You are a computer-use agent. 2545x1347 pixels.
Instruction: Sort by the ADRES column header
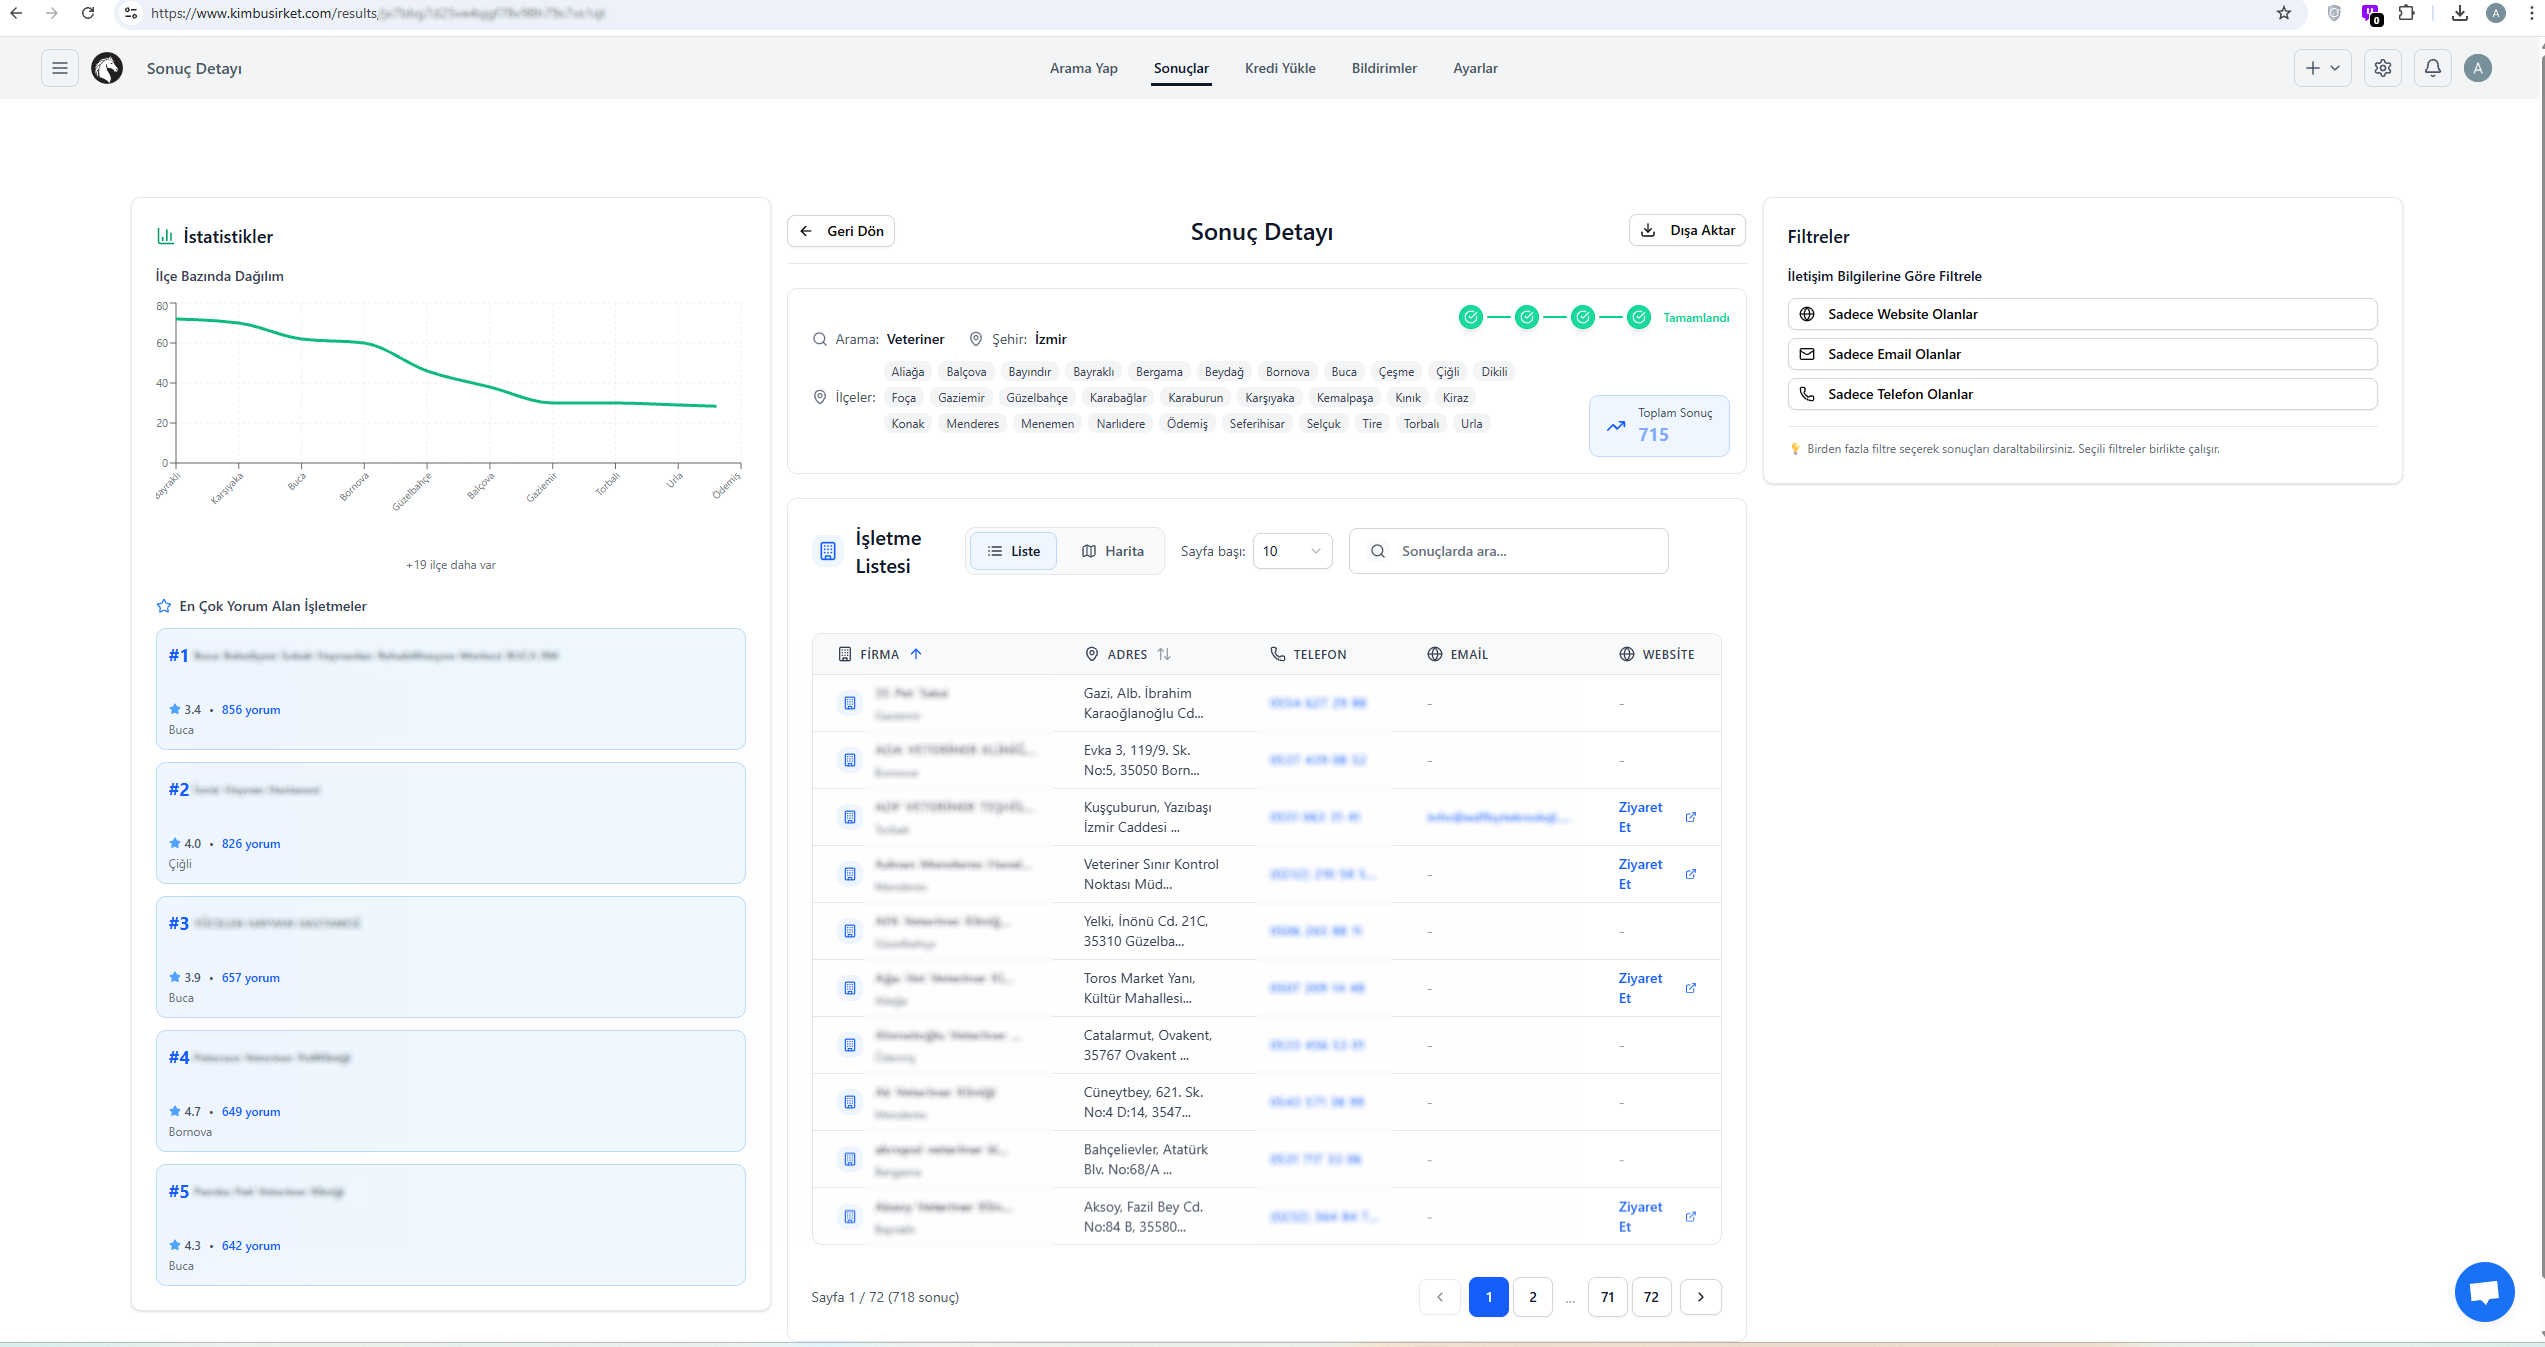click(x=1128, y=654)
